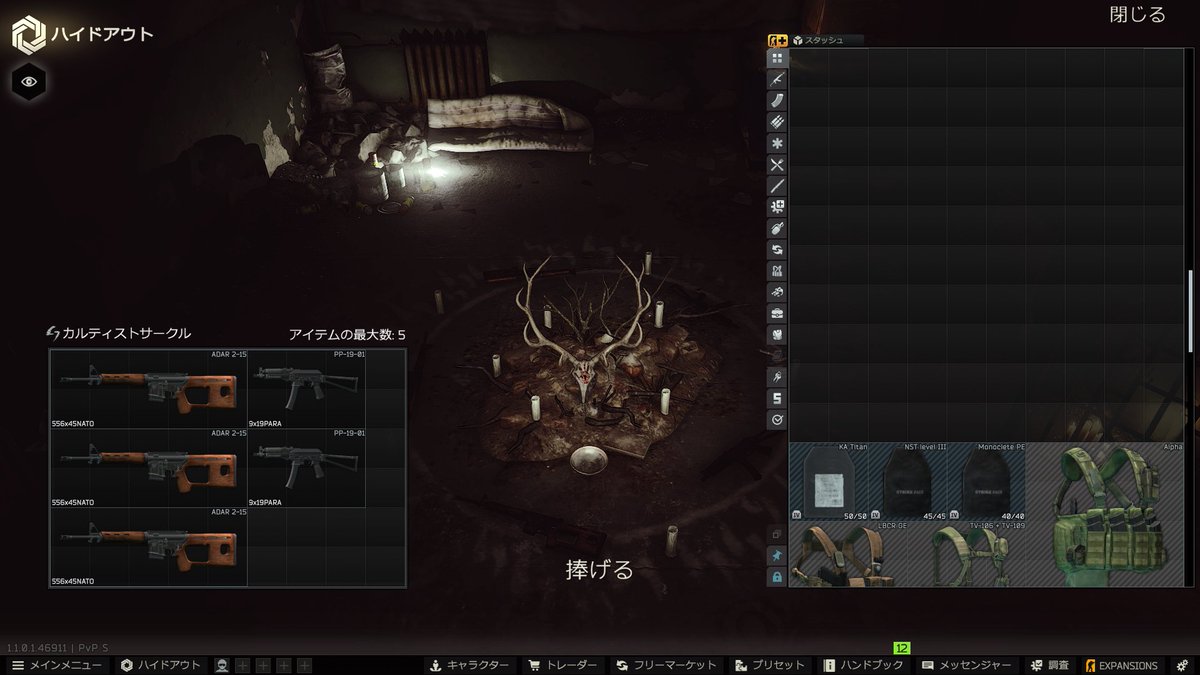
Task: Select the asterisk filter icon in stash
Action: pyautogui.click(x=777, y=144)
